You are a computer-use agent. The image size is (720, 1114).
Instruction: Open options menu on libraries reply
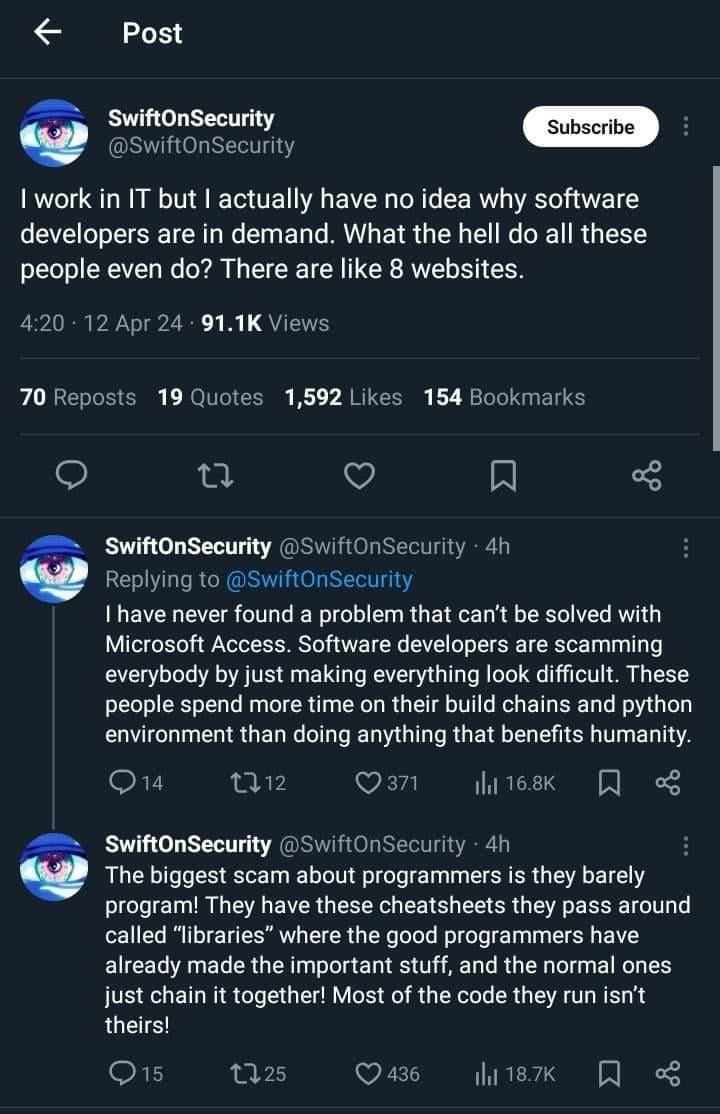(685, 845)
